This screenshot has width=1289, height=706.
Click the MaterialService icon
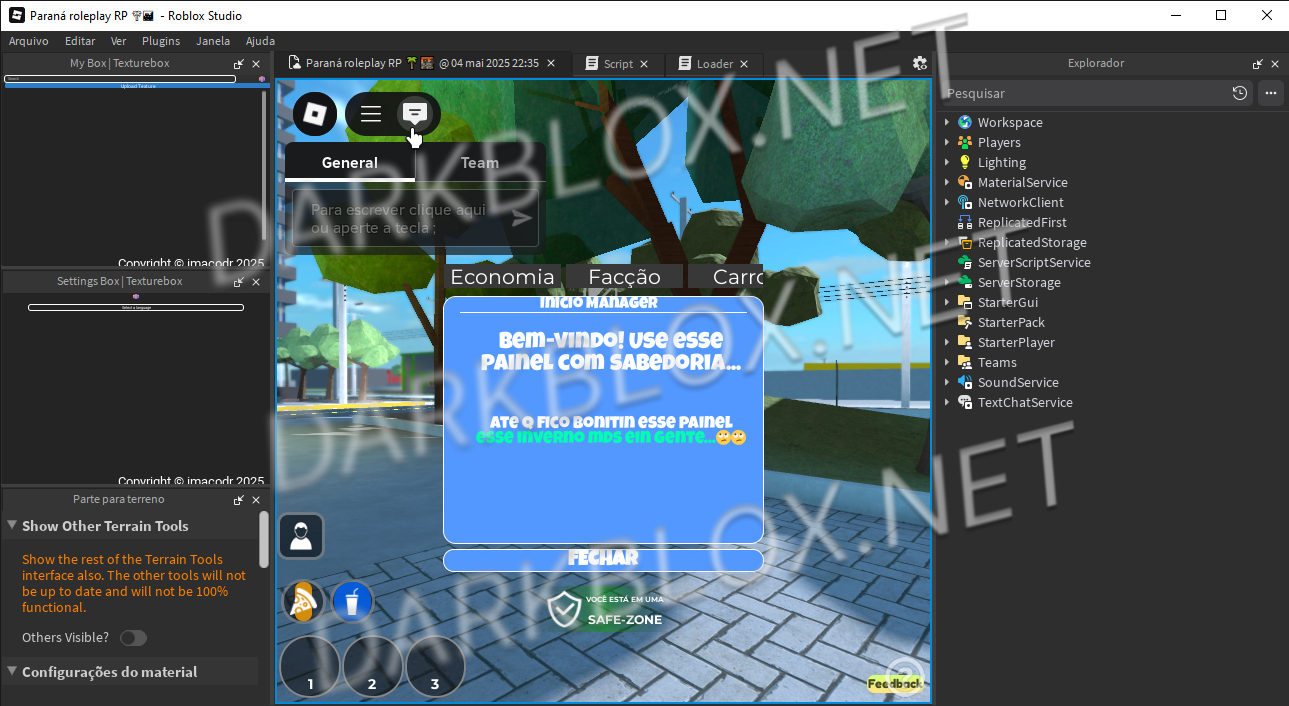pos(965,182)
